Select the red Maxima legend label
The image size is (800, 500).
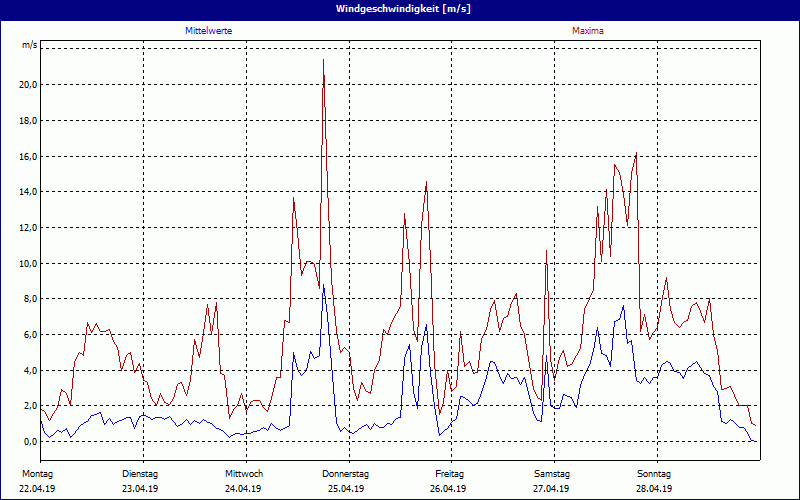(587, 31)
